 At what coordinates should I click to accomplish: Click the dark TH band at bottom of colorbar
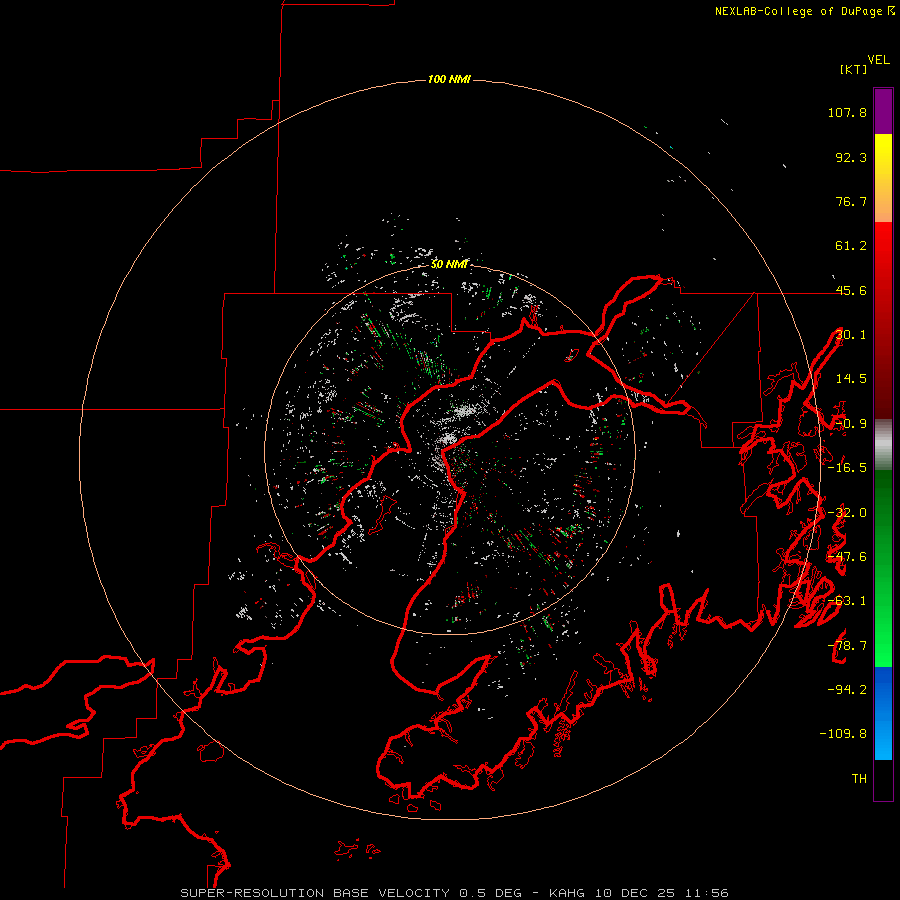(883, 779)
